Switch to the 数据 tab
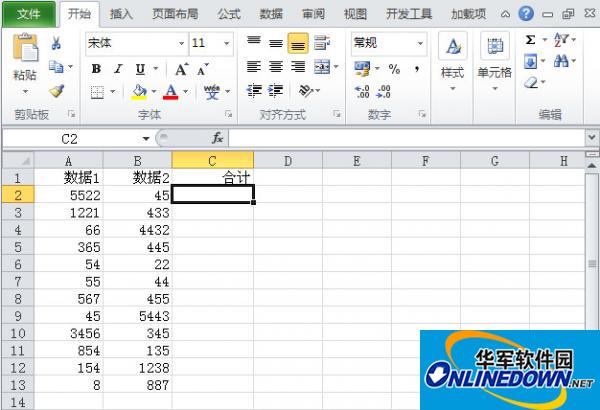600x410 pixels. pyautogui.click(x=271, y=14)
